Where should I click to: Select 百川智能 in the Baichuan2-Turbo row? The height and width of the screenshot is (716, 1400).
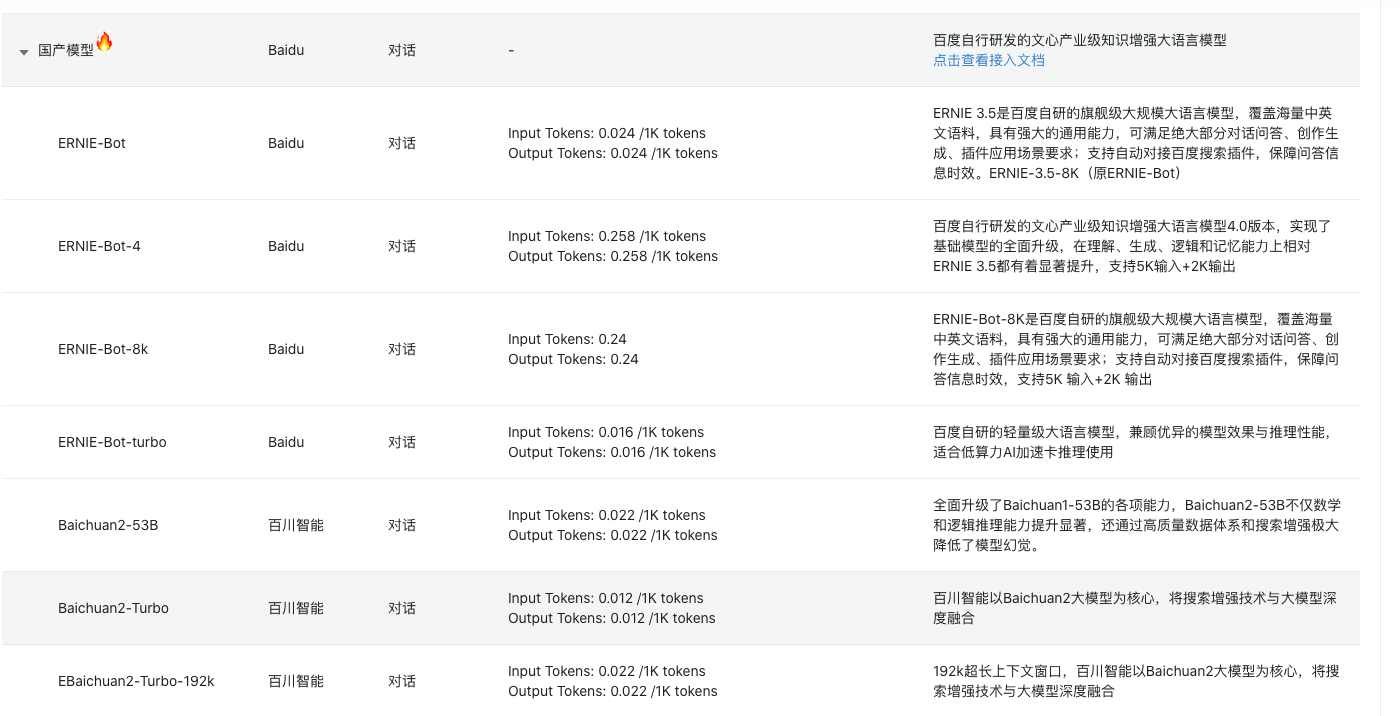pyautogui.click(x=296, y=608)
